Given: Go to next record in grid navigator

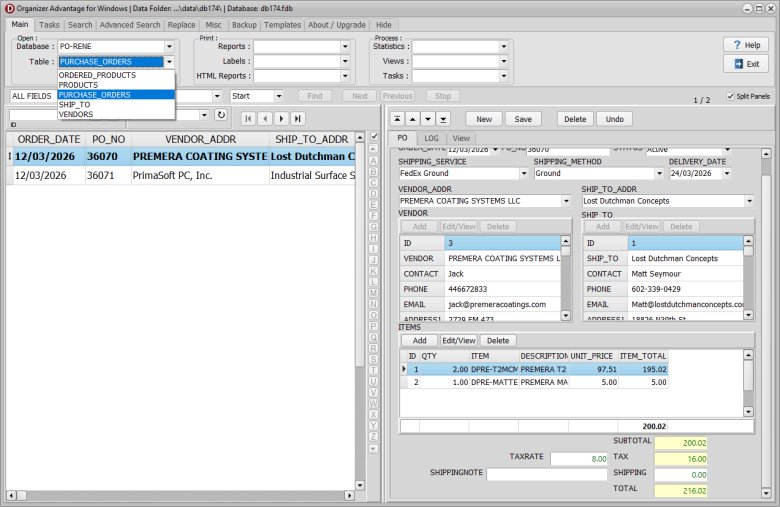Looking at the screenshot, I should 282,117.
